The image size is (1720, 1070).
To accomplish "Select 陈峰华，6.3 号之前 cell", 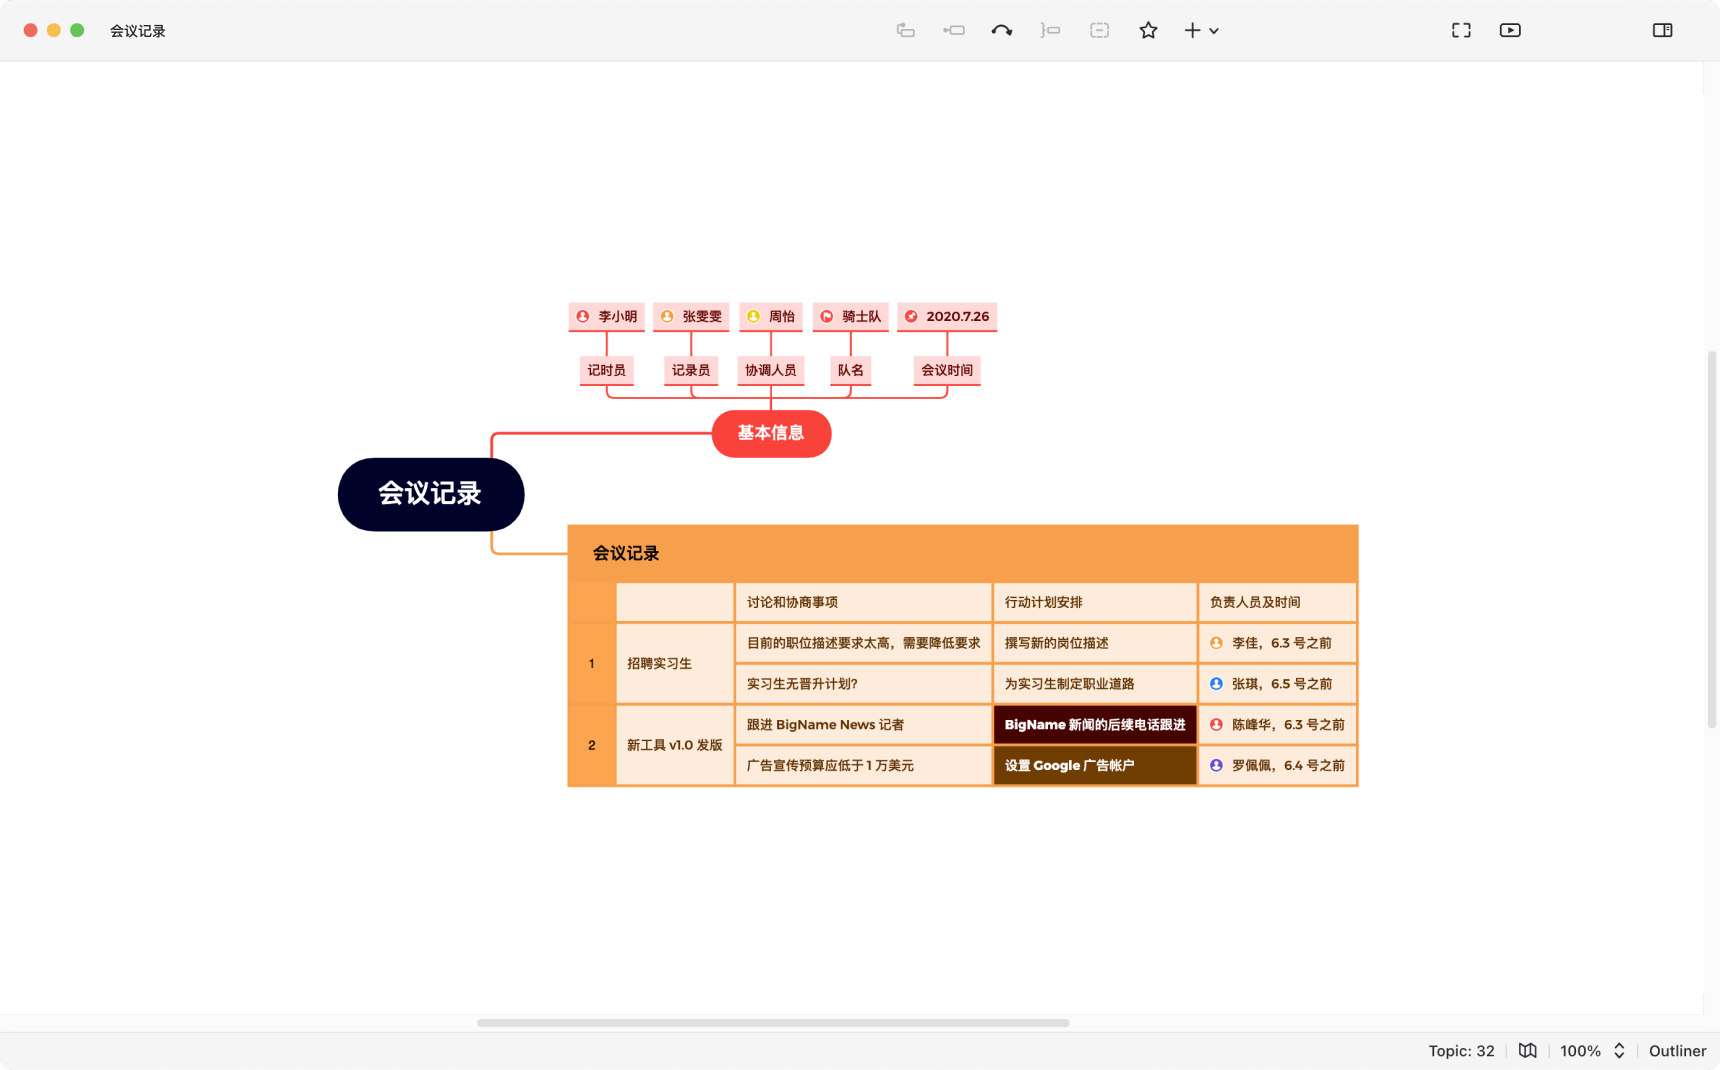I will tap(1277, 725).
